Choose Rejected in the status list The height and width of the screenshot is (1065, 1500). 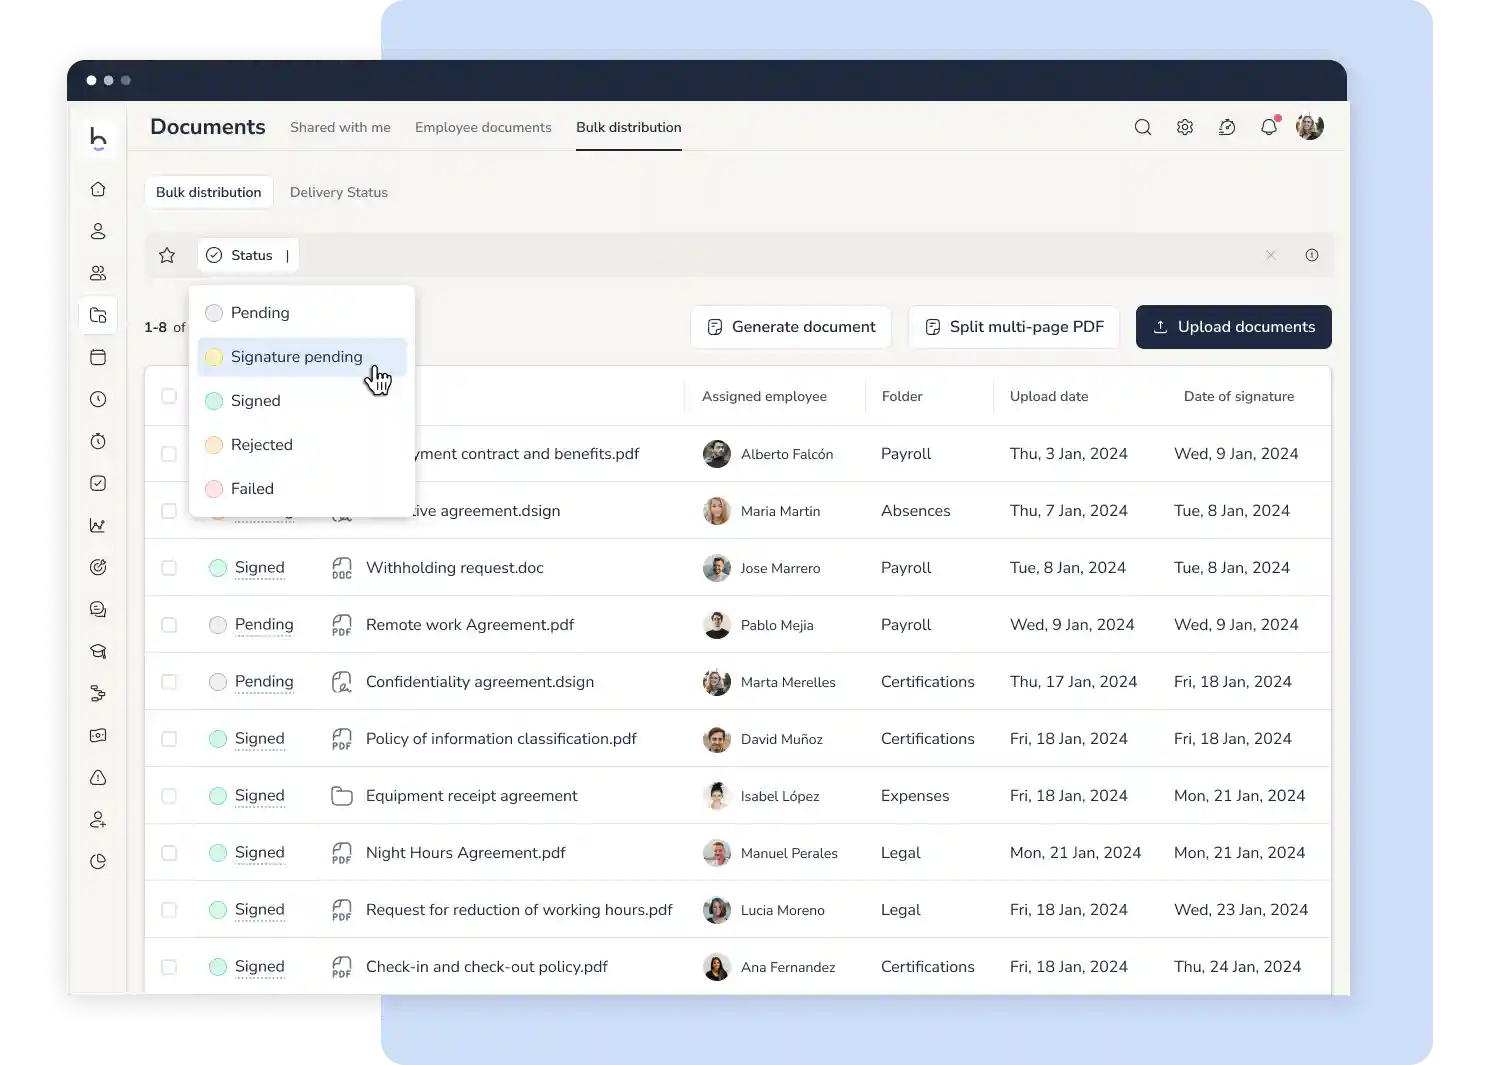(x=302, y=445)
